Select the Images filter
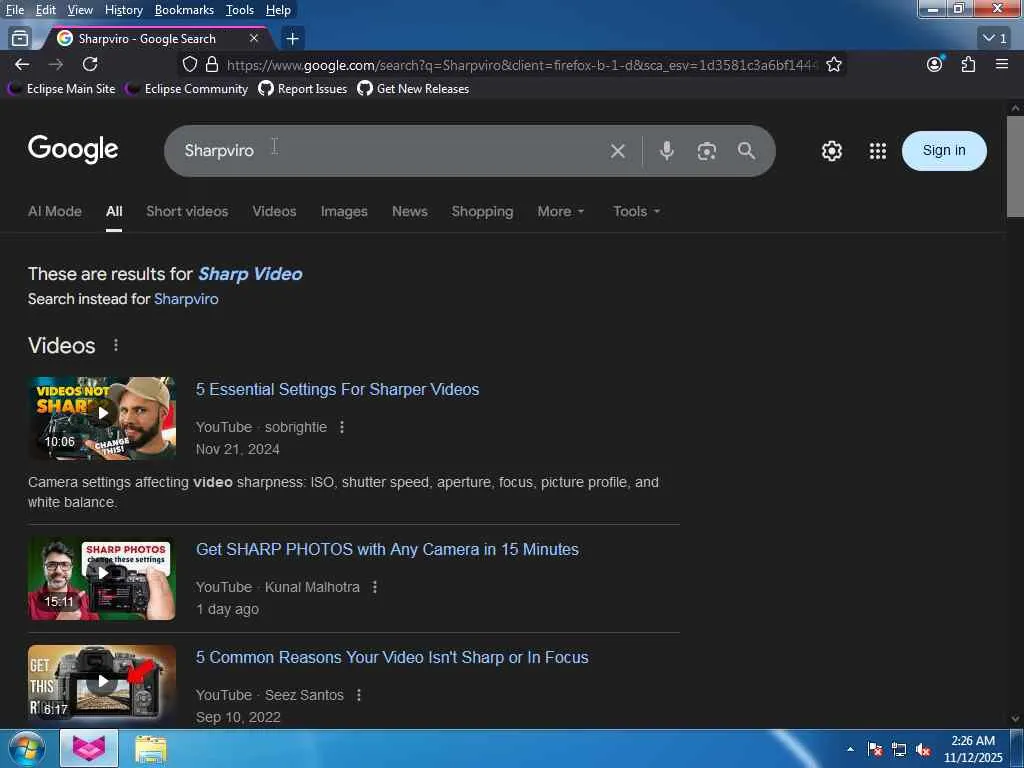 pos(344,212)
